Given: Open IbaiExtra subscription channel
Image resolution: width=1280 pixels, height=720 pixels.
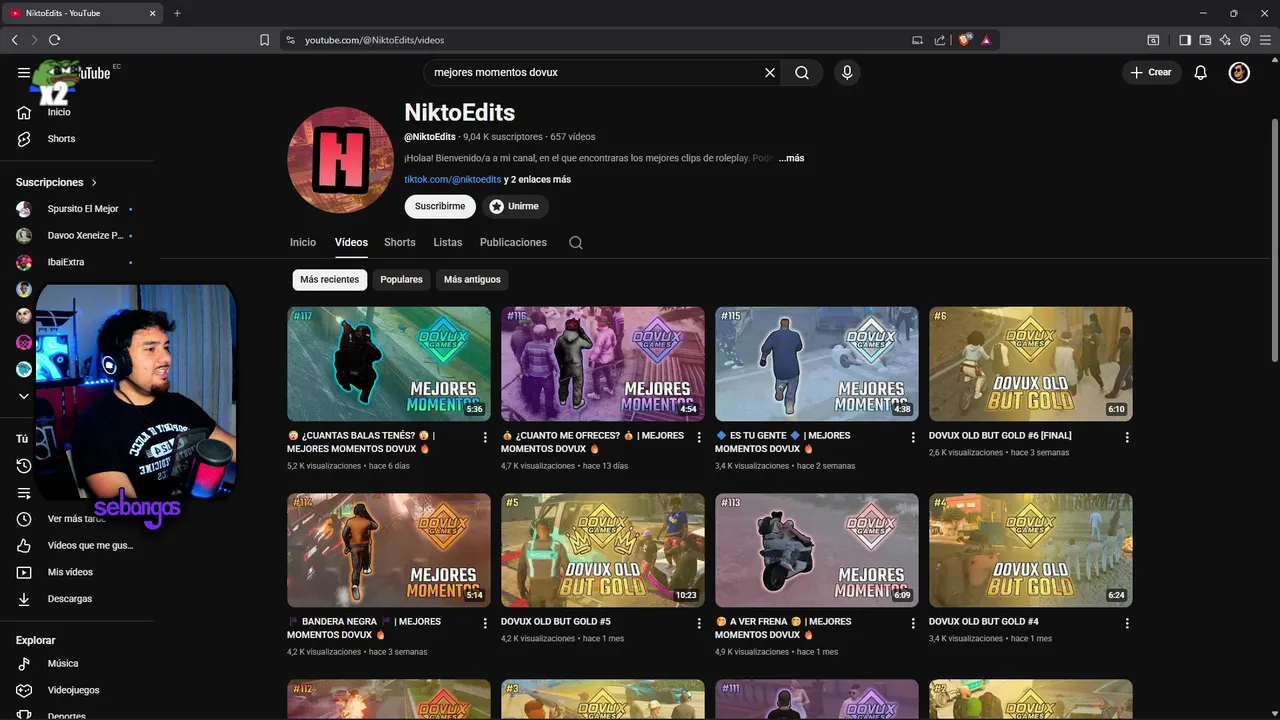Looking at the screenshot, I should [x=76, y=262].
